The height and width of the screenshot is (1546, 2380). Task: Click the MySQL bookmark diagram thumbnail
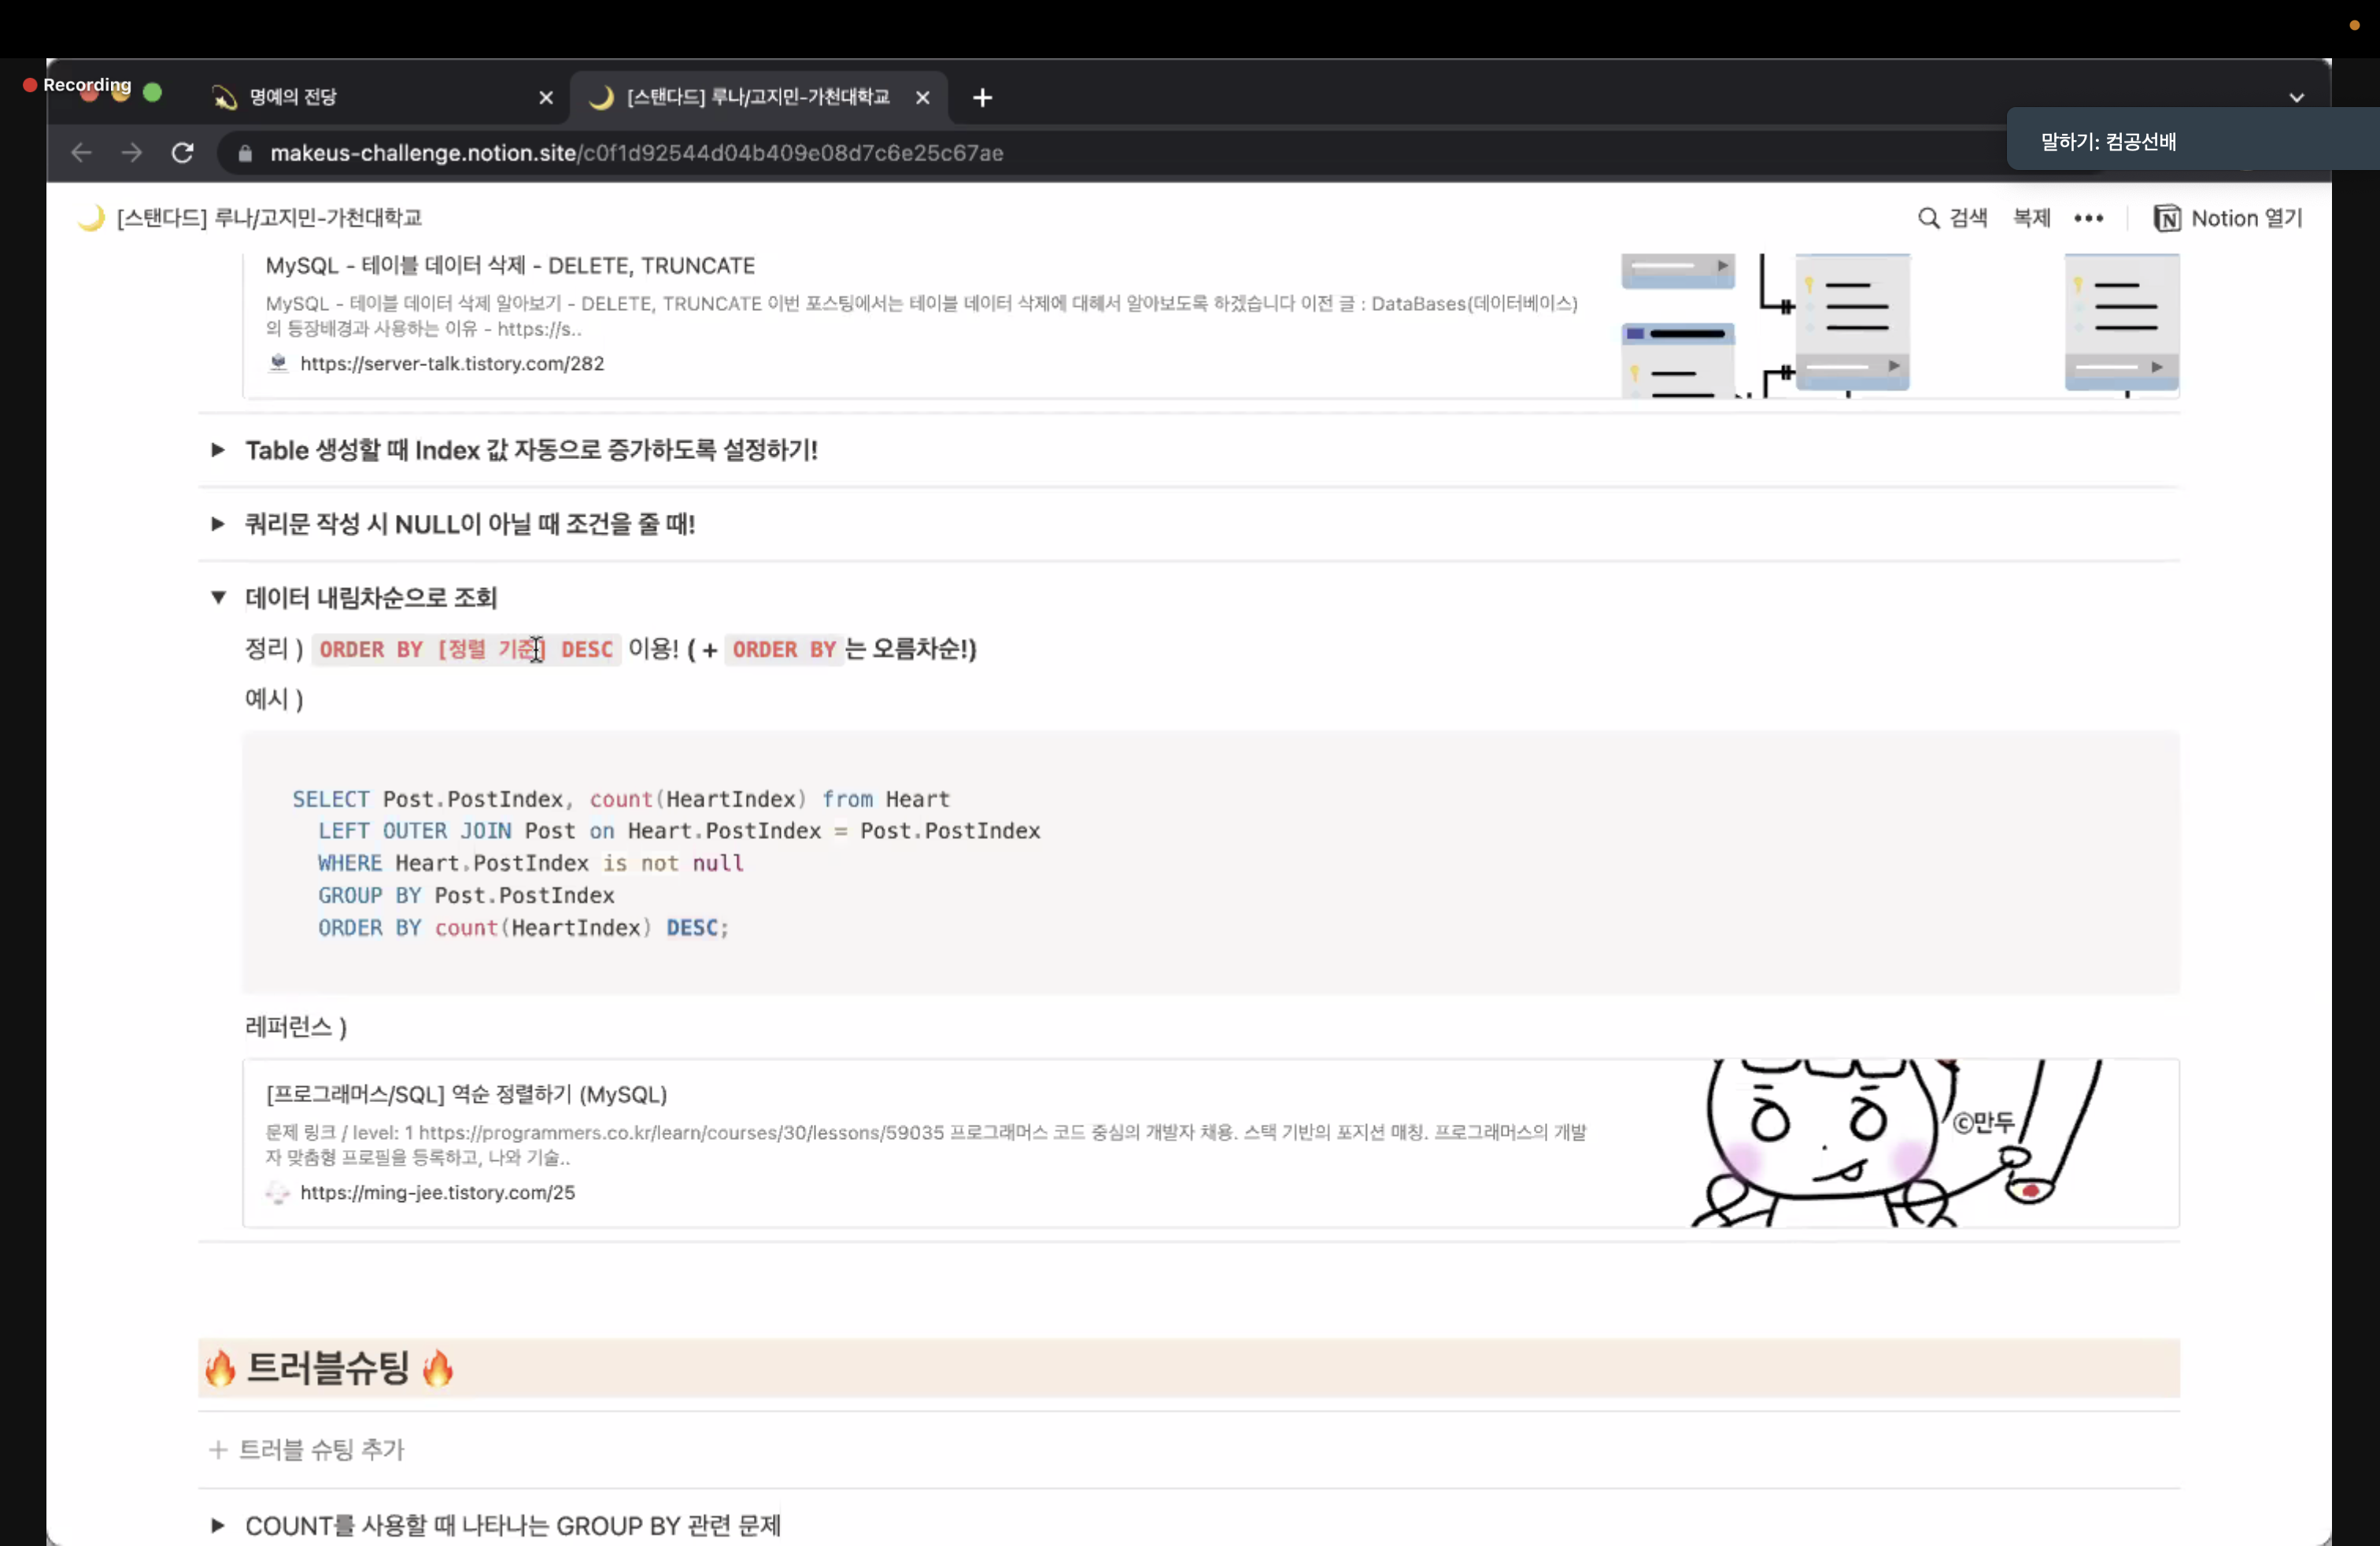tap(1900, 325)
